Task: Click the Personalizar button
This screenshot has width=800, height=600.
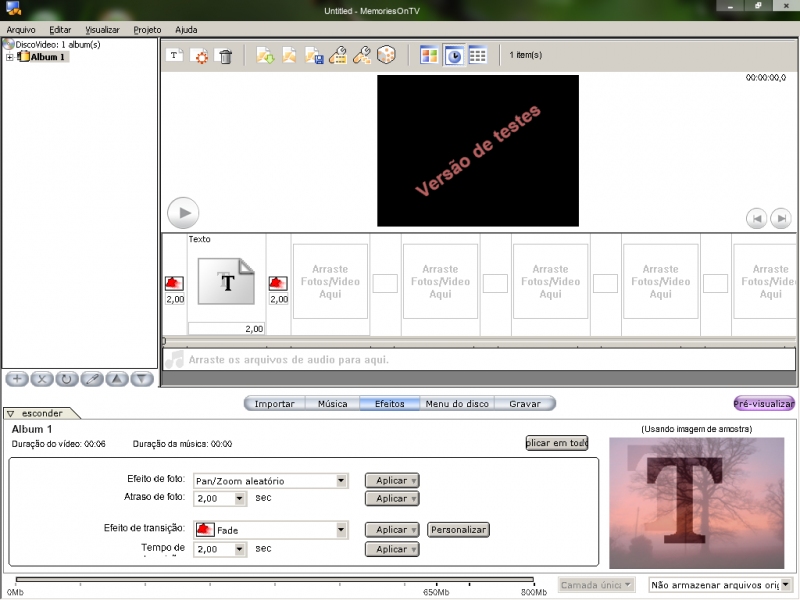Action: tap(458, 530)
